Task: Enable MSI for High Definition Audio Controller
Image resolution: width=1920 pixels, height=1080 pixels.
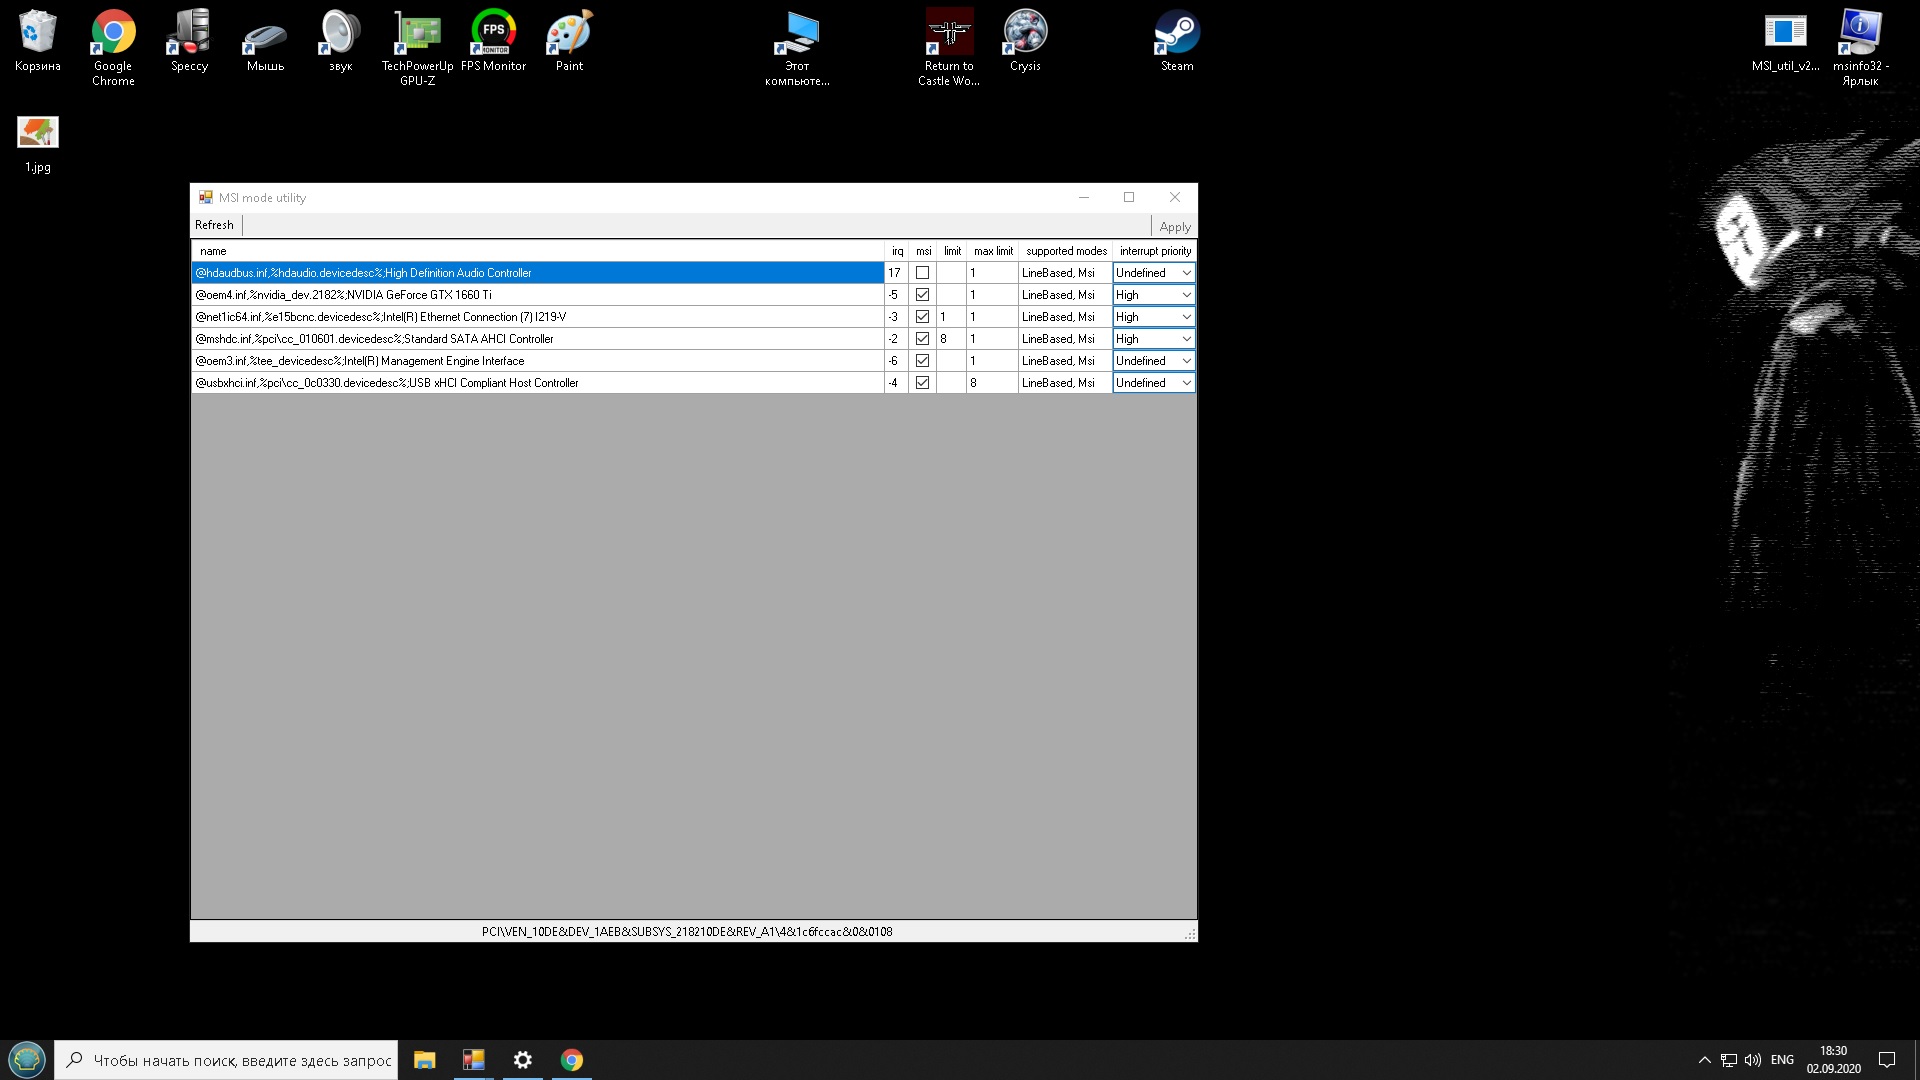Action: 922,273
